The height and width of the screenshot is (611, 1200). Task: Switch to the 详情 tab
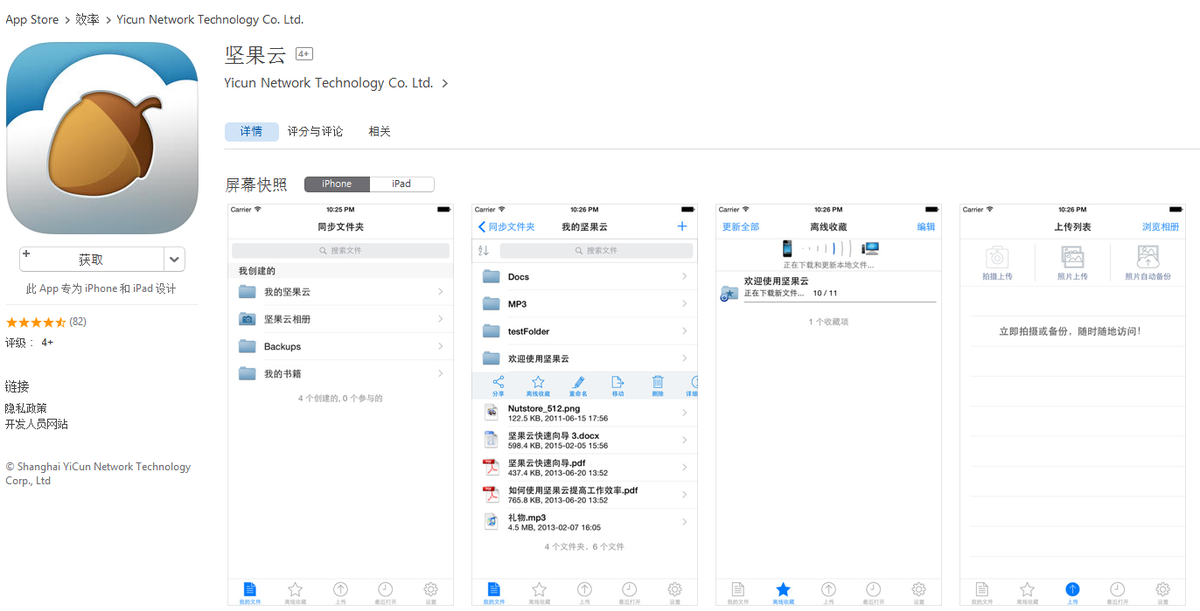[x=251, y=132]
